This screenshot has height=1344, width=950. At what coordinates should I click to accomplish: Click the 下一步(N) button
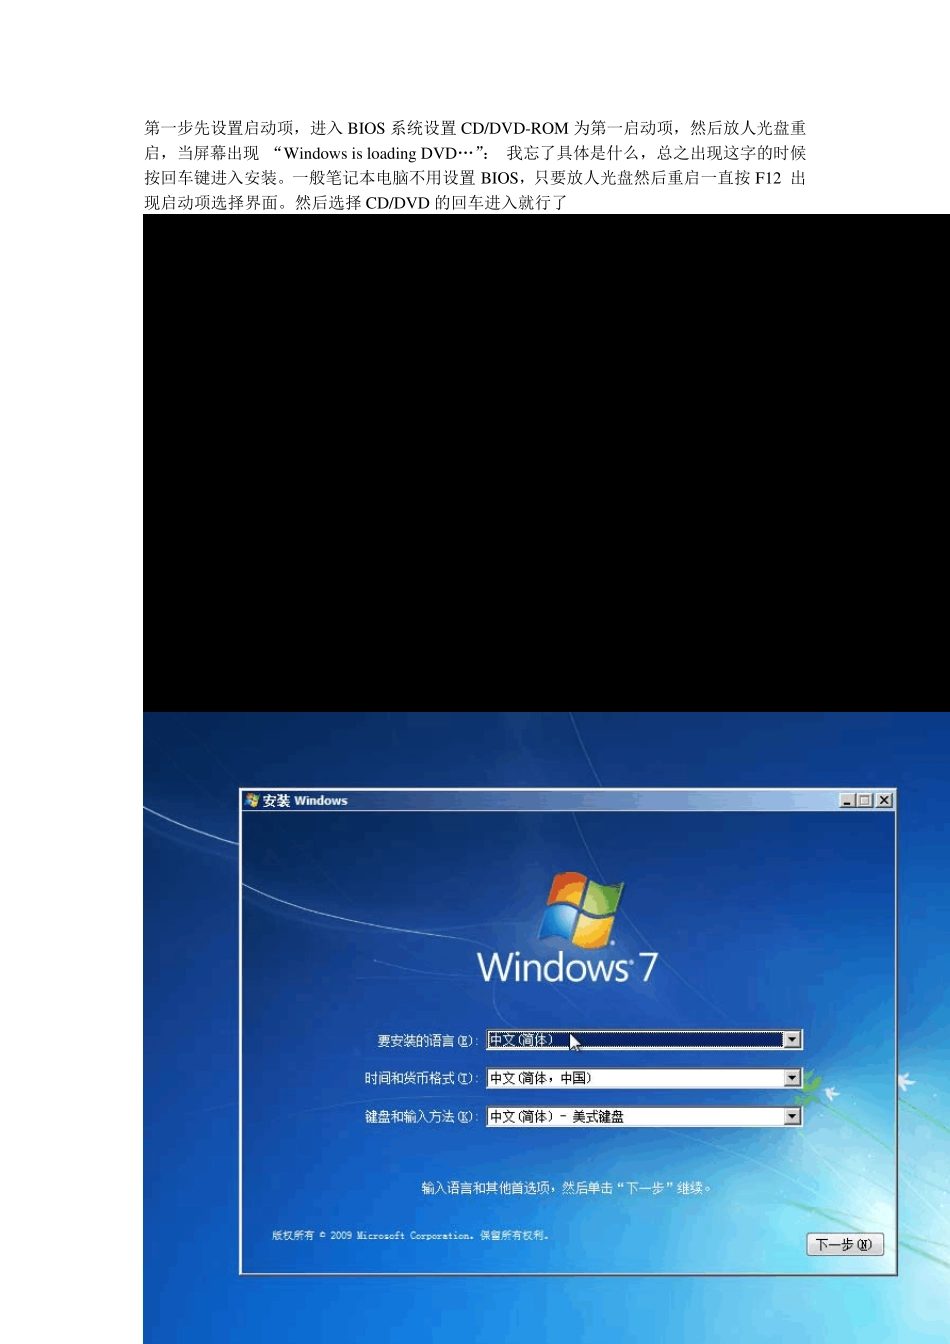[845, 1244]
